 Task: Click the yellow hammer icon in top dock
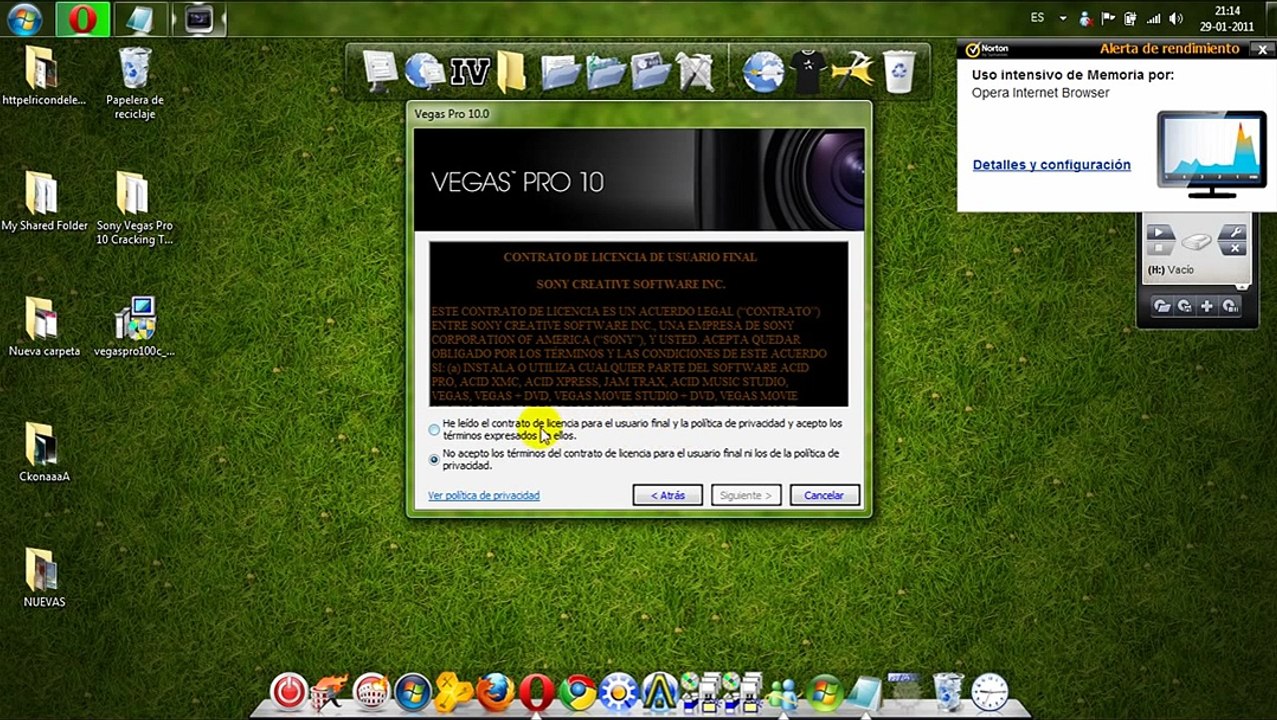point(853,71)
